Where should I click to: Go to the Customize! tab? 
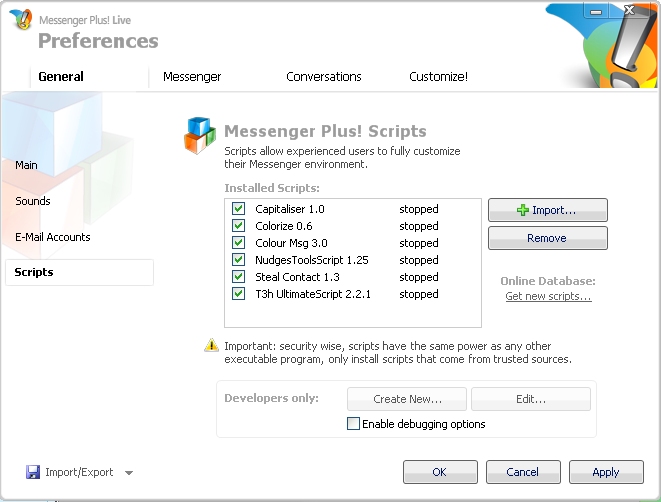coord(438,77)
